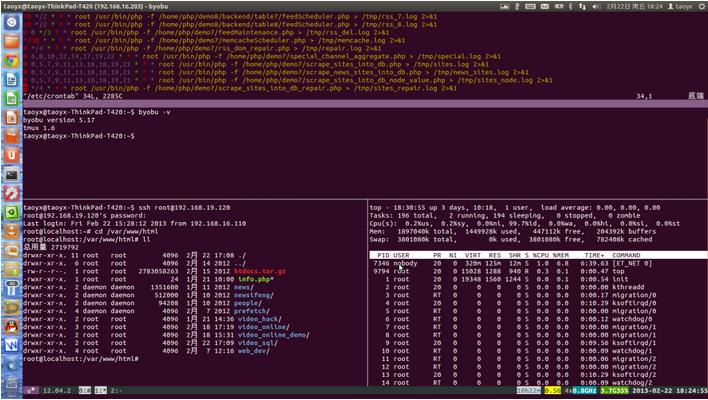Click the green 3.7G35% memory indicator
Viewport: 708px width, 400px height.
click(x=614, y=390)
